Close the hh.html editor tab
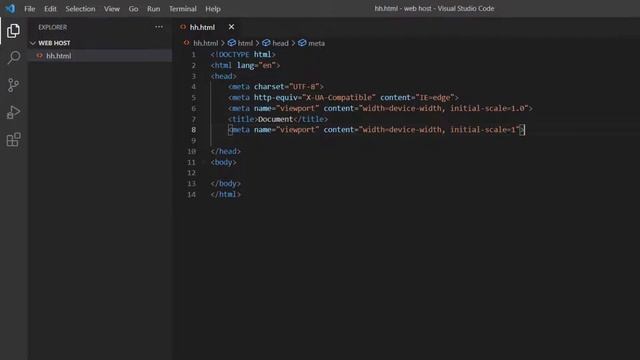 (231, 27)
